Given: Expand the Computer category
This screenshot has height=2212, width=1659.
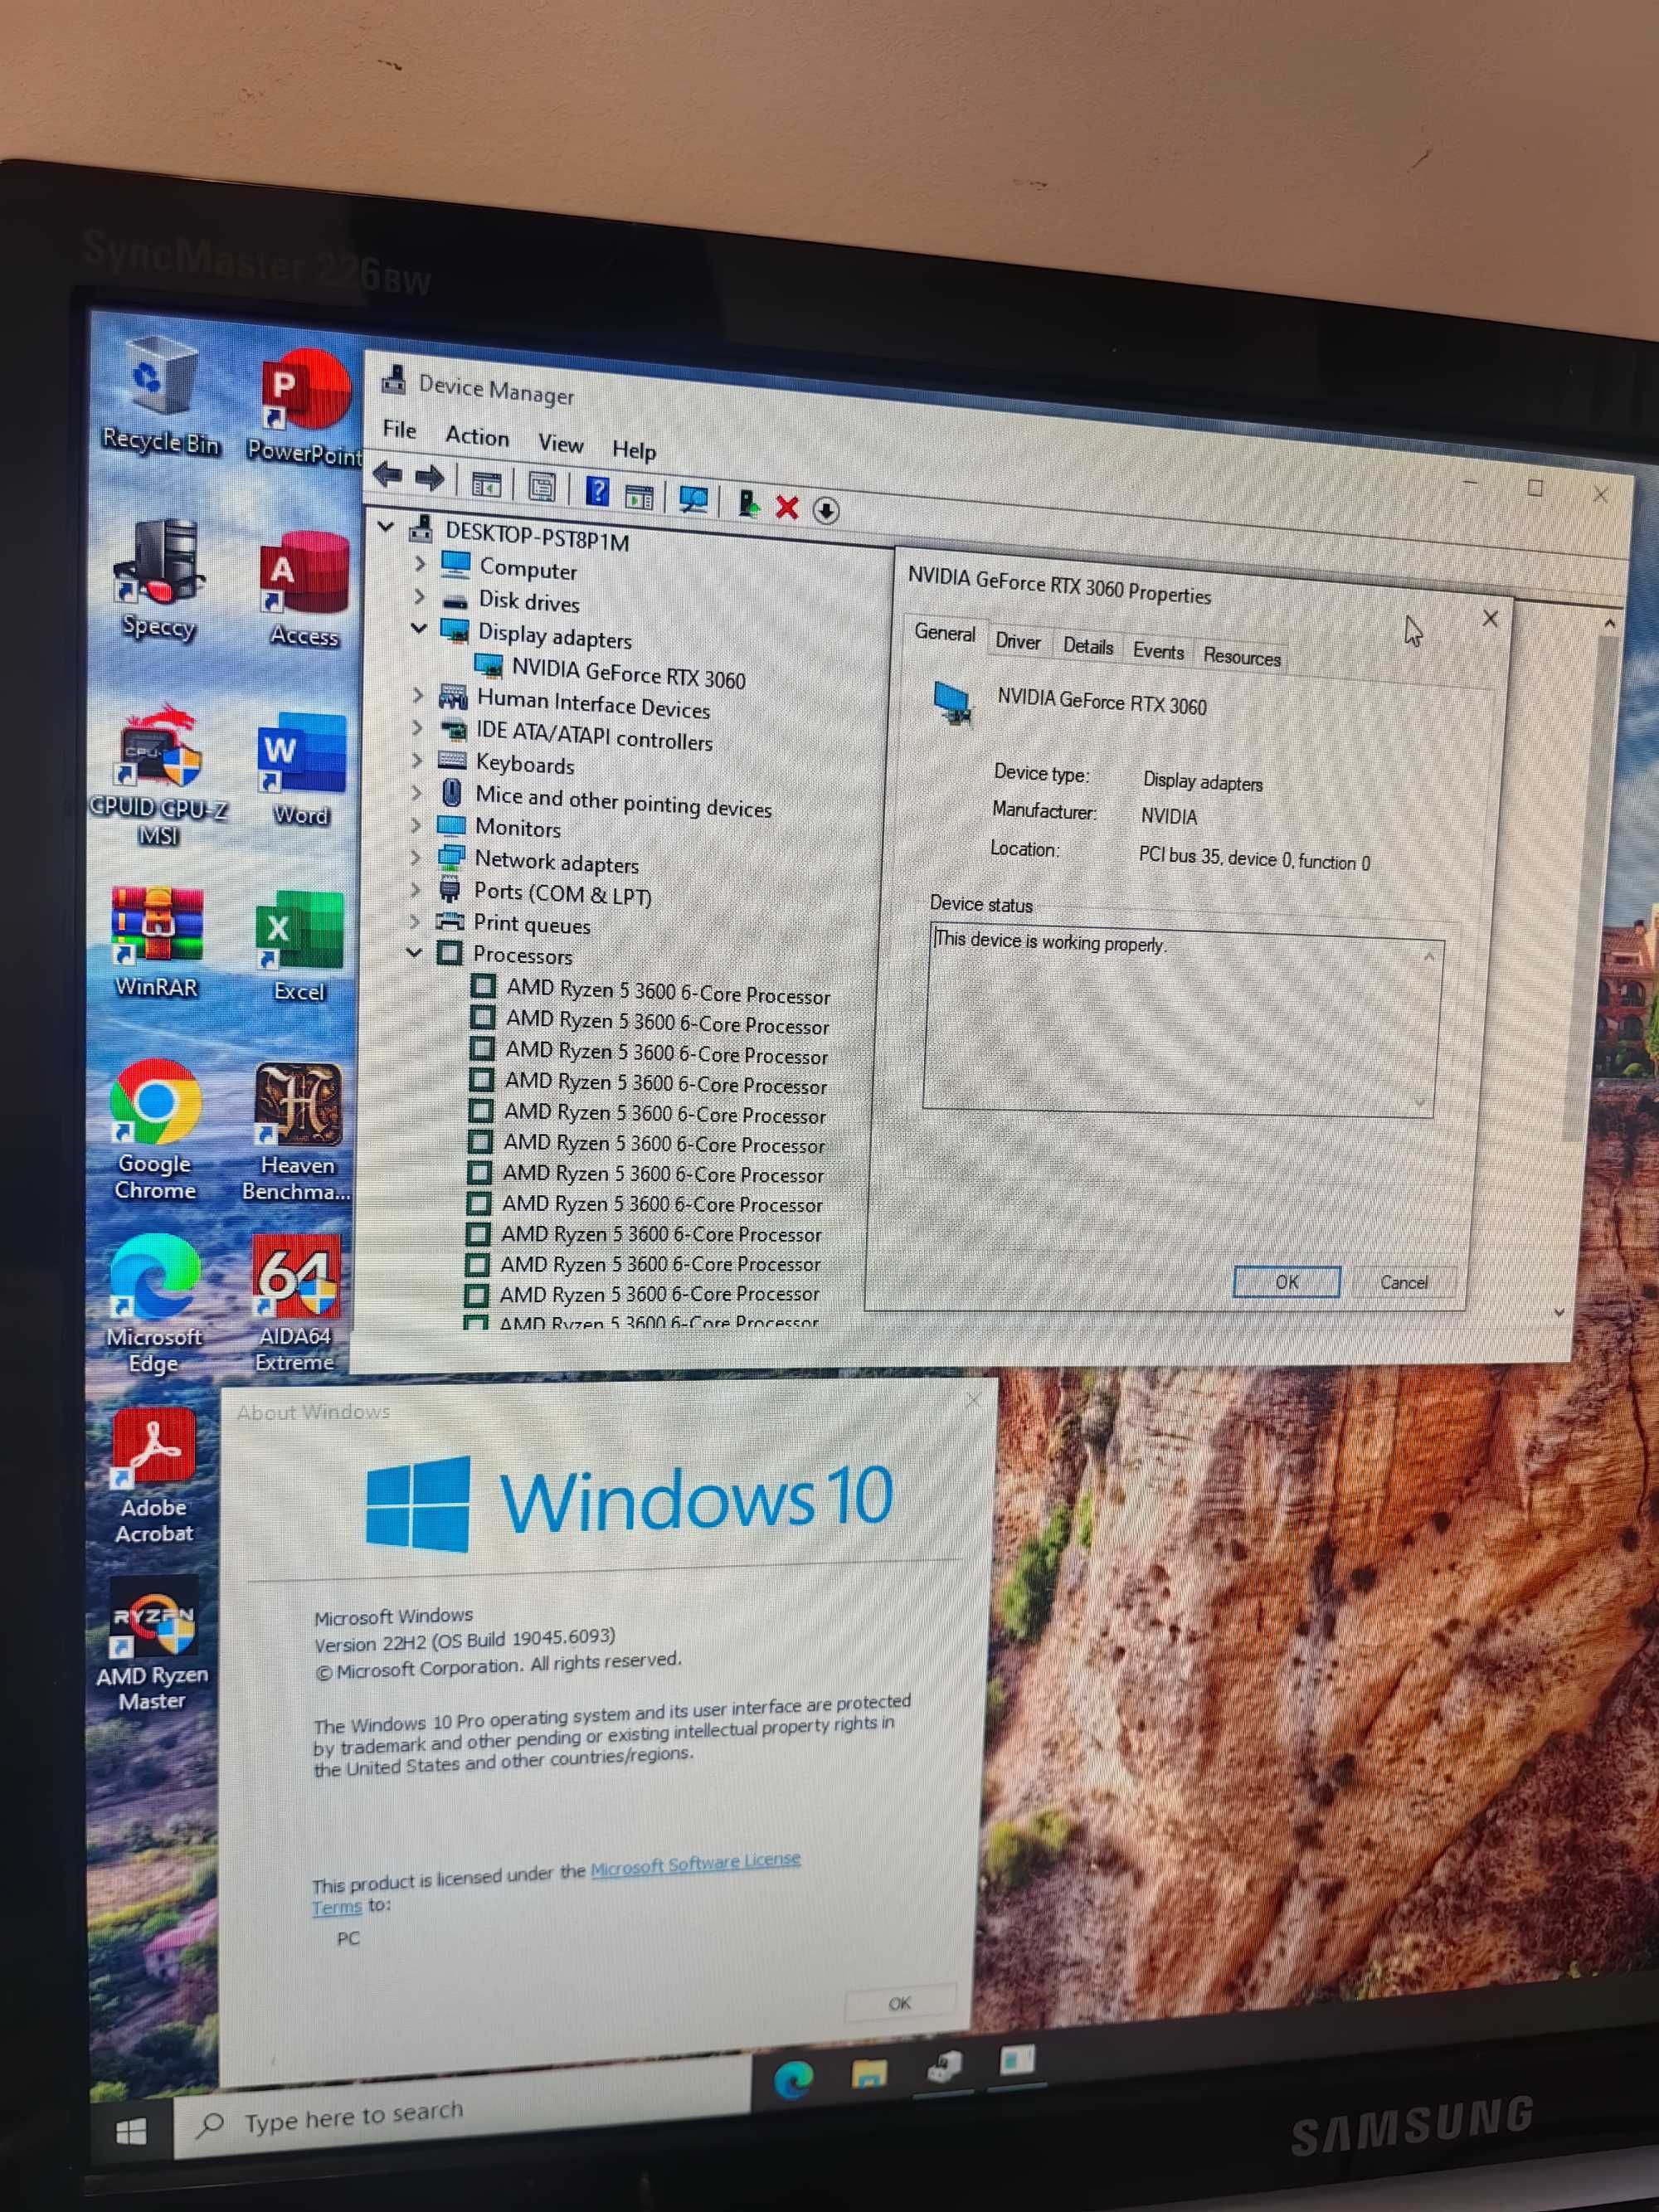Looking at the screenshot, I should 420,563.
